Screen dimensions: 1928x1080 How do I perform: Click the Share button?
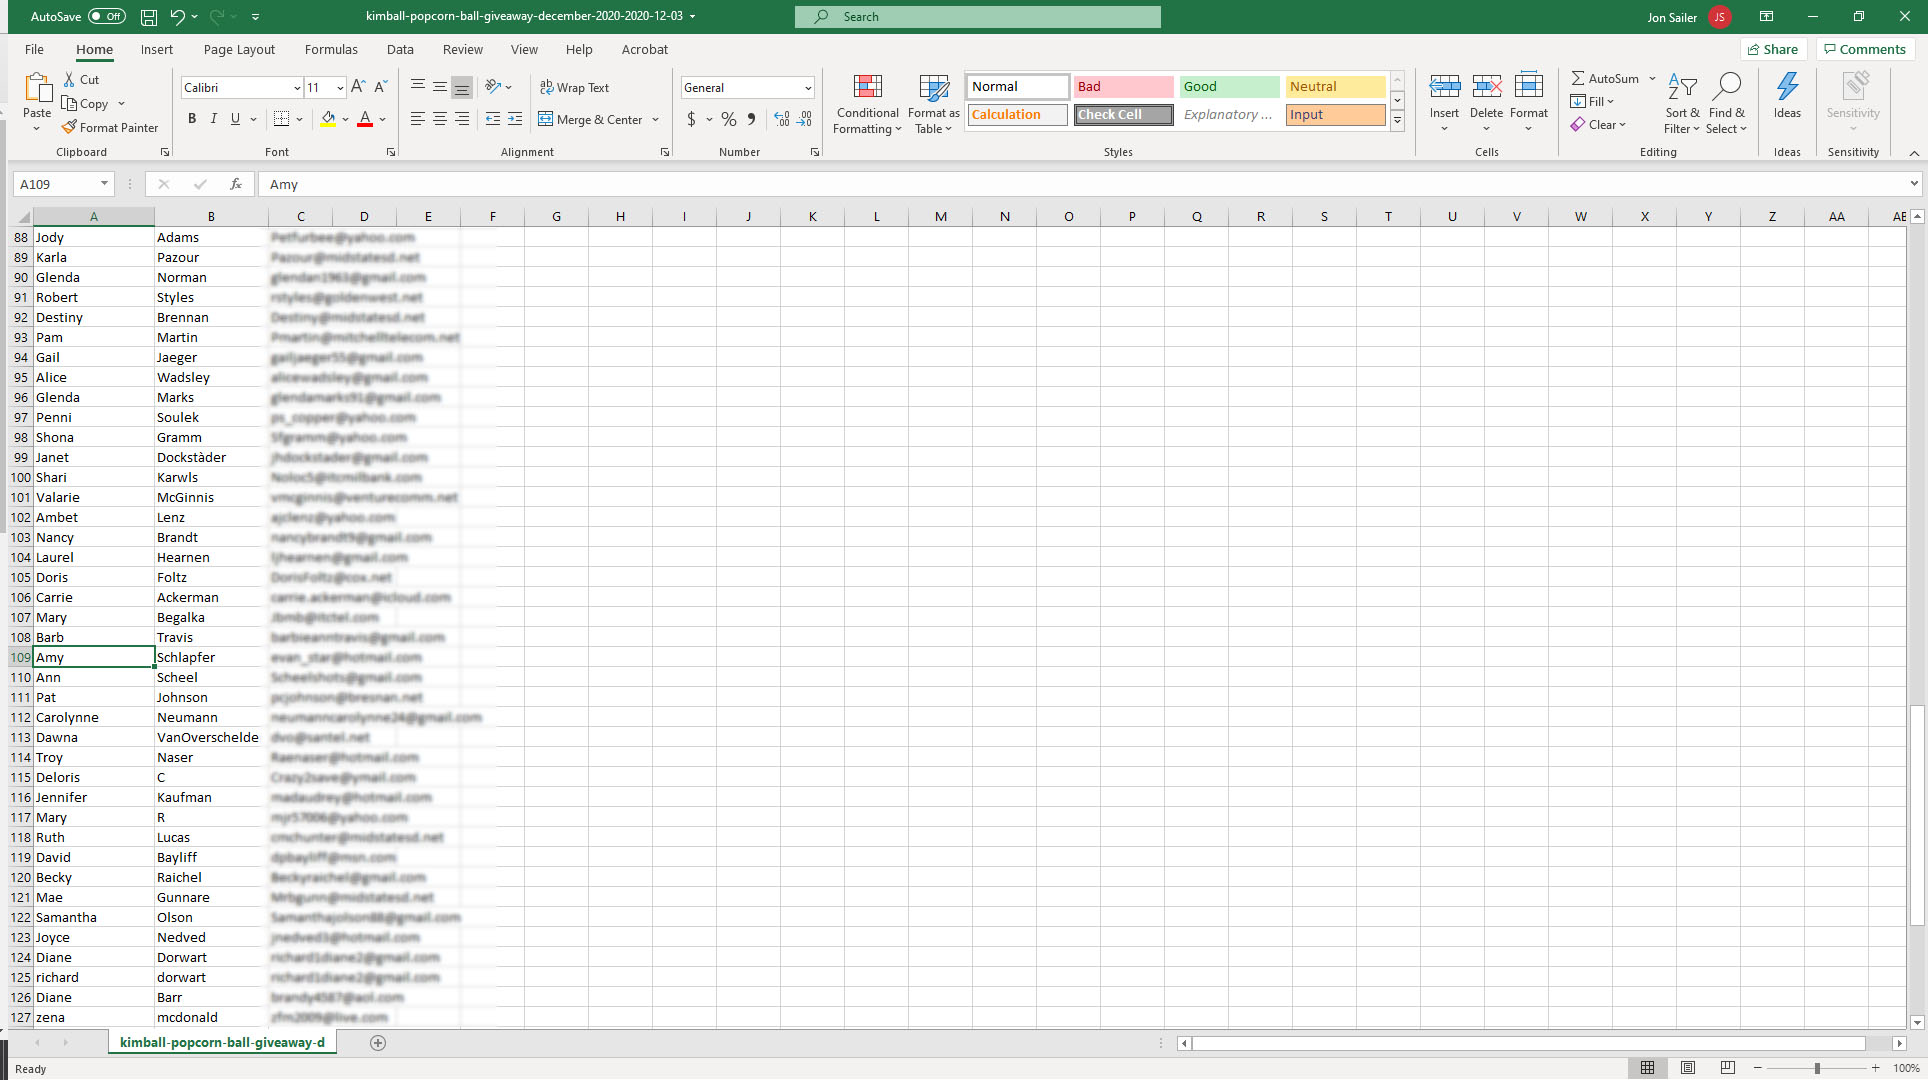[1772, 49]
